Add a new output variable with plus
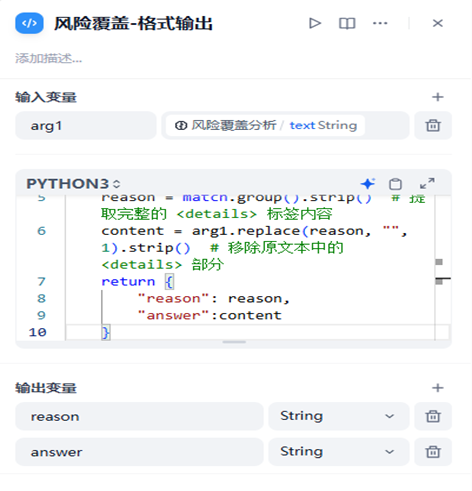This screenshot has width=472, height=491. click(x=437, y=388)
